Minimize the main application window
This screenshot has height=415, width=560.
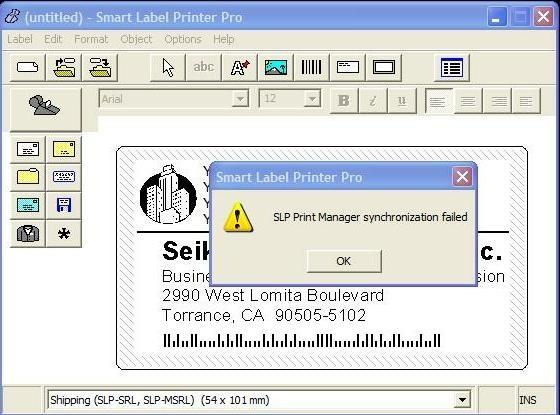[497, 17]
